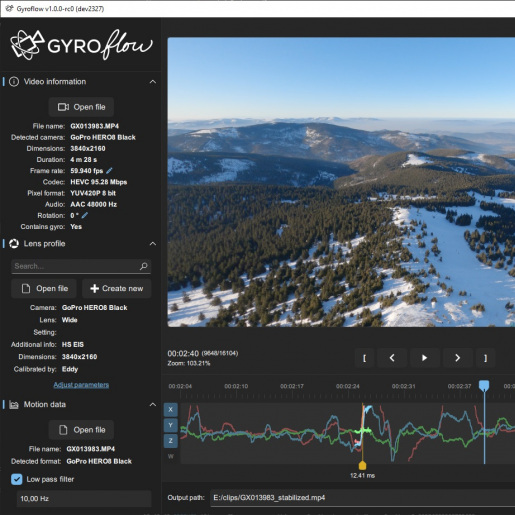Collapse the Motion data section
Image resolution: width=515 pixels, height=515 pixels.
(x=153, y=405)
